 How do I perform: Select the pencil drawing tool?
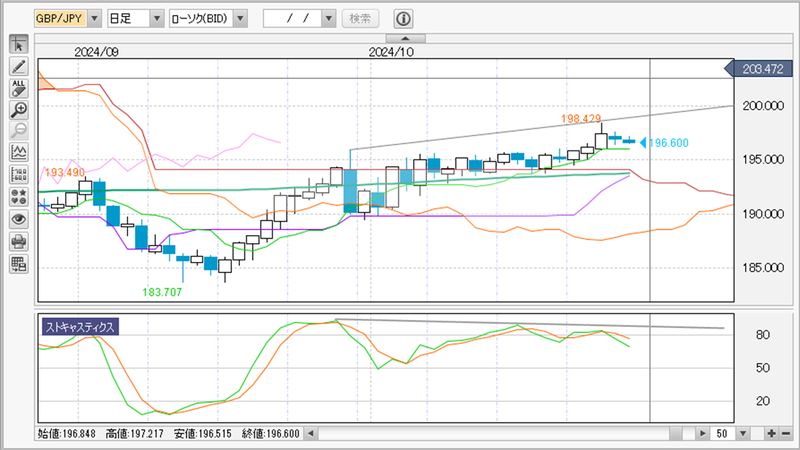18,66
